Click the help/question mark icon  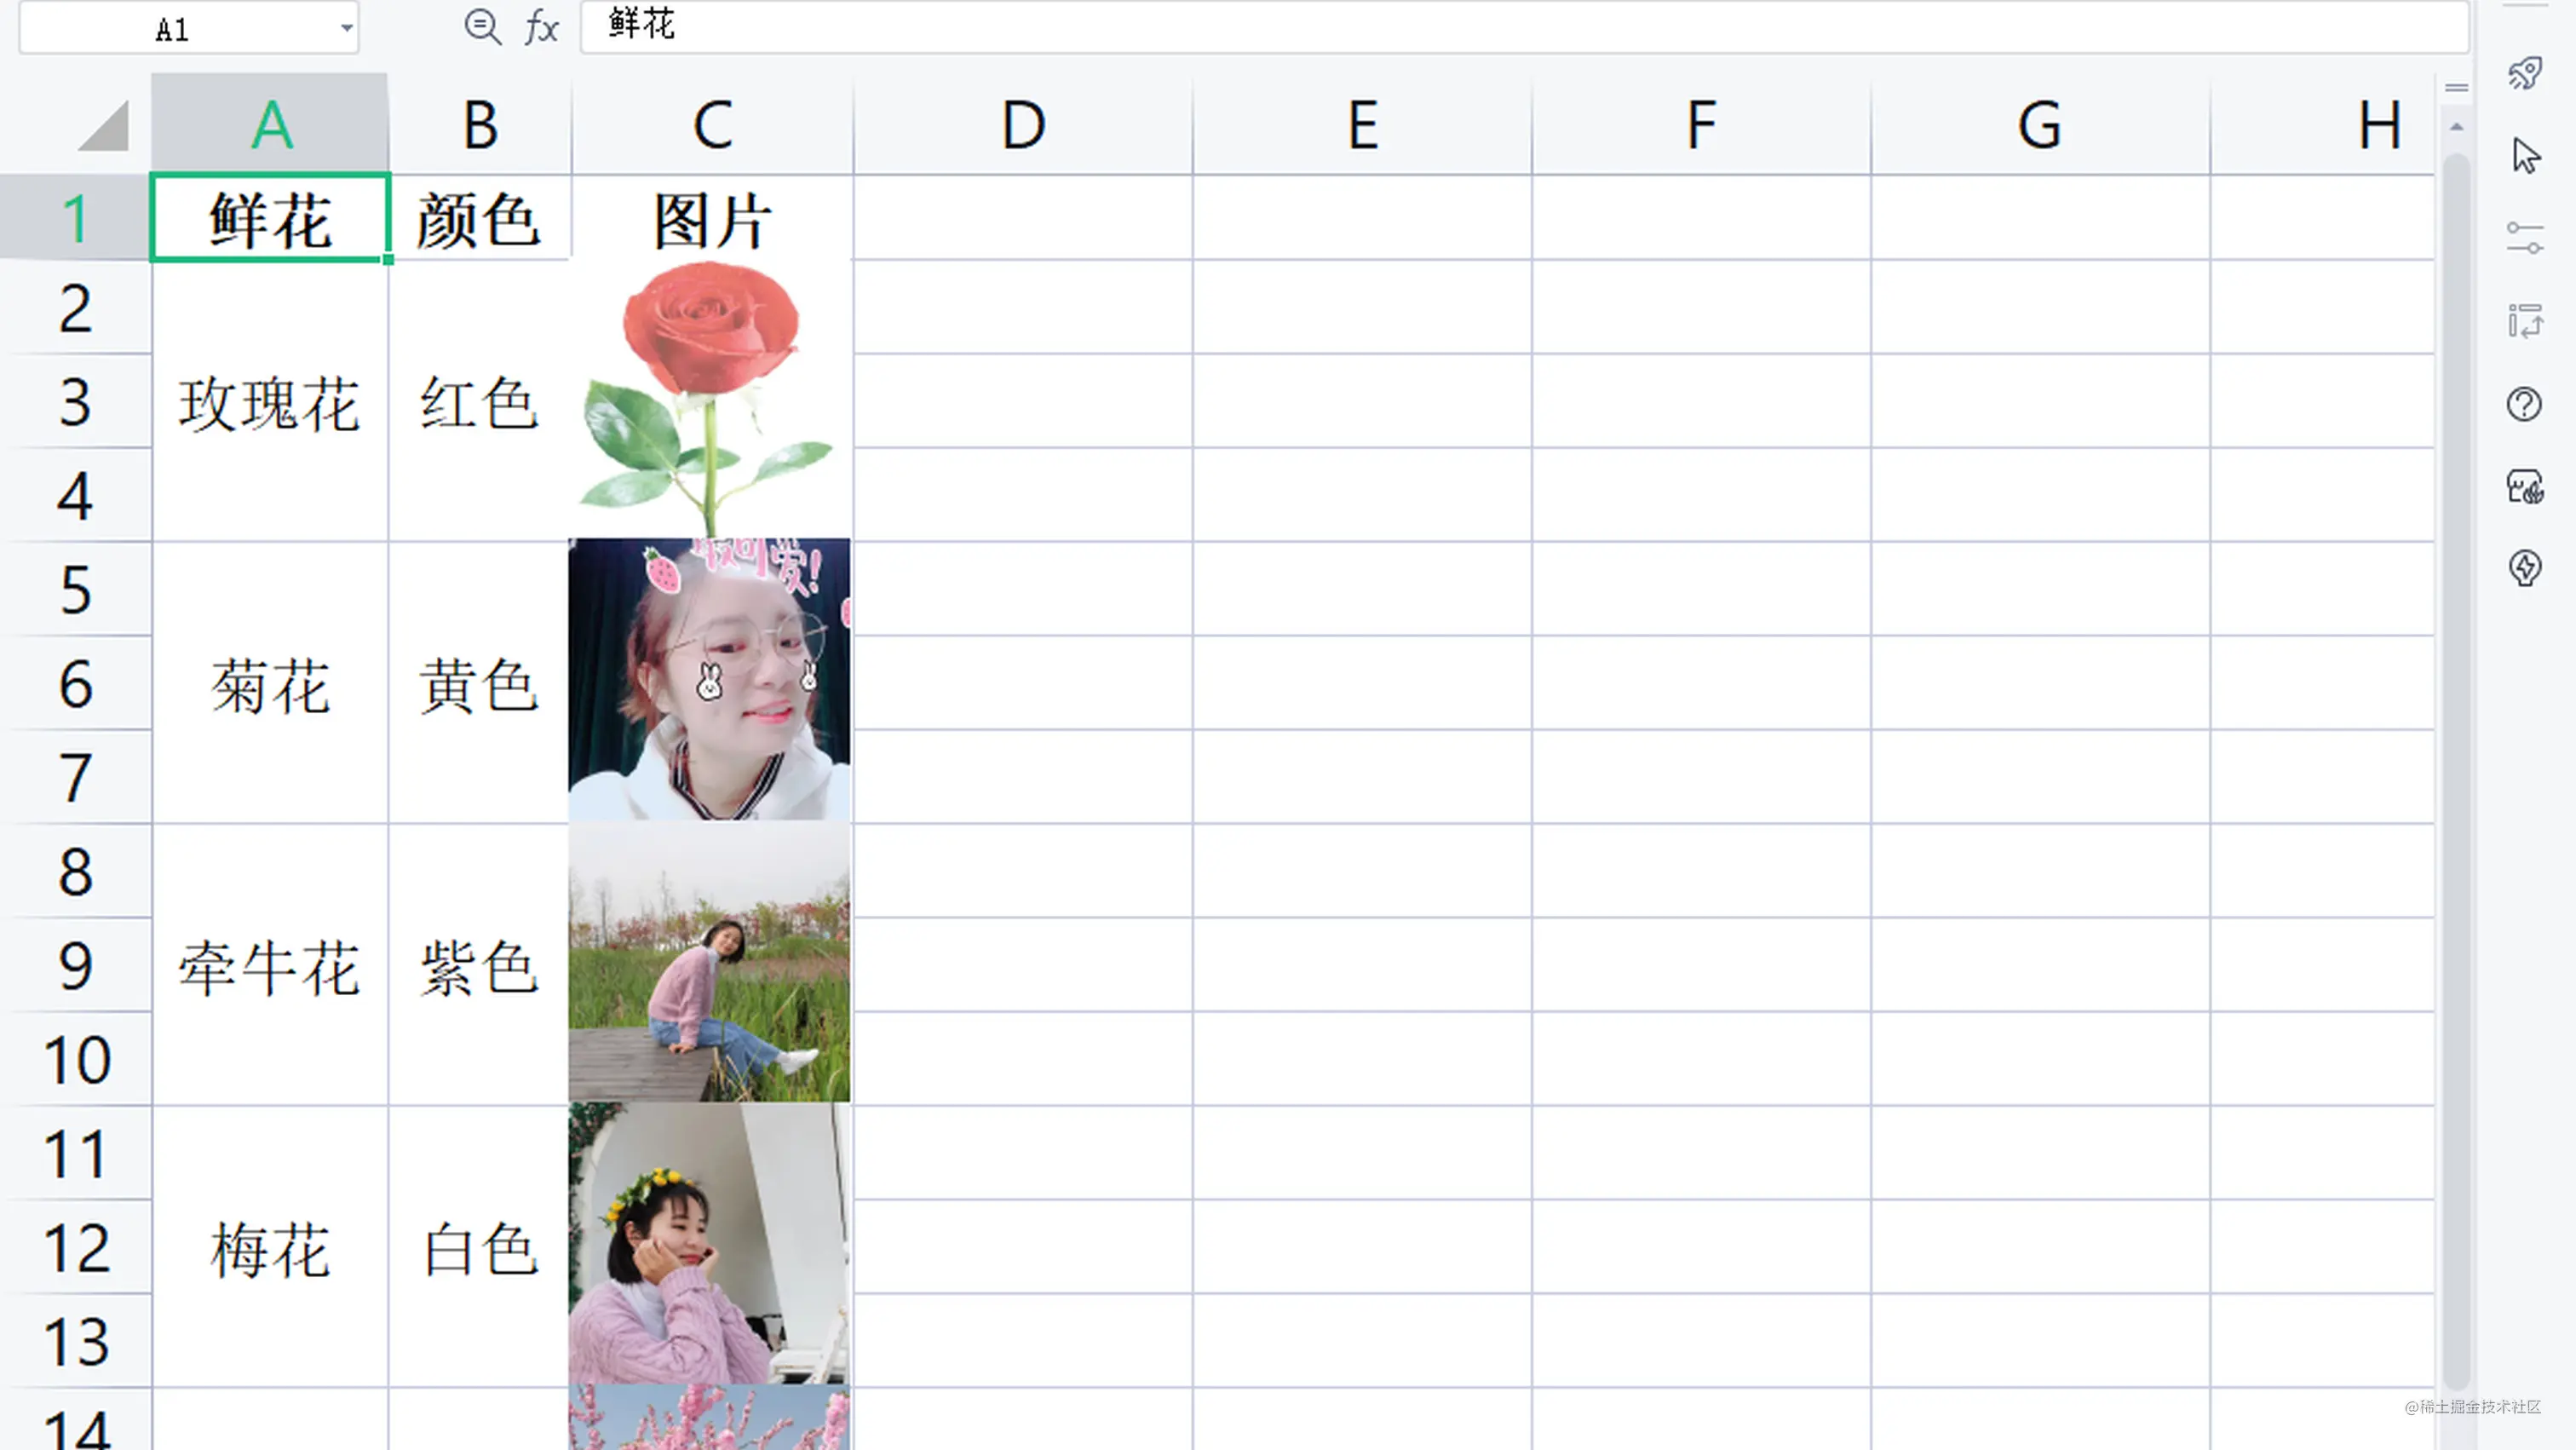coord(2525,404)
